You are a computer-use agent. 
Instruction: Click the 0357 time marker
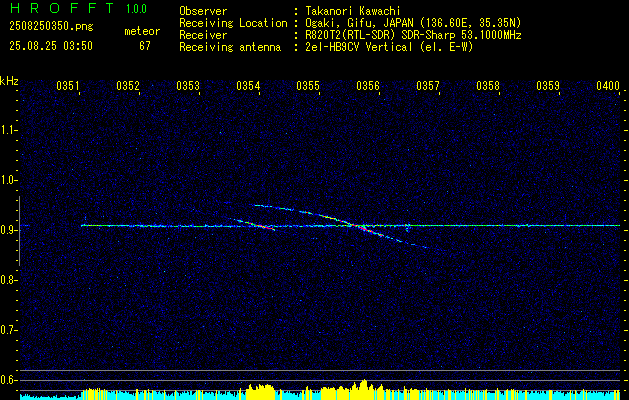(428, 86)
